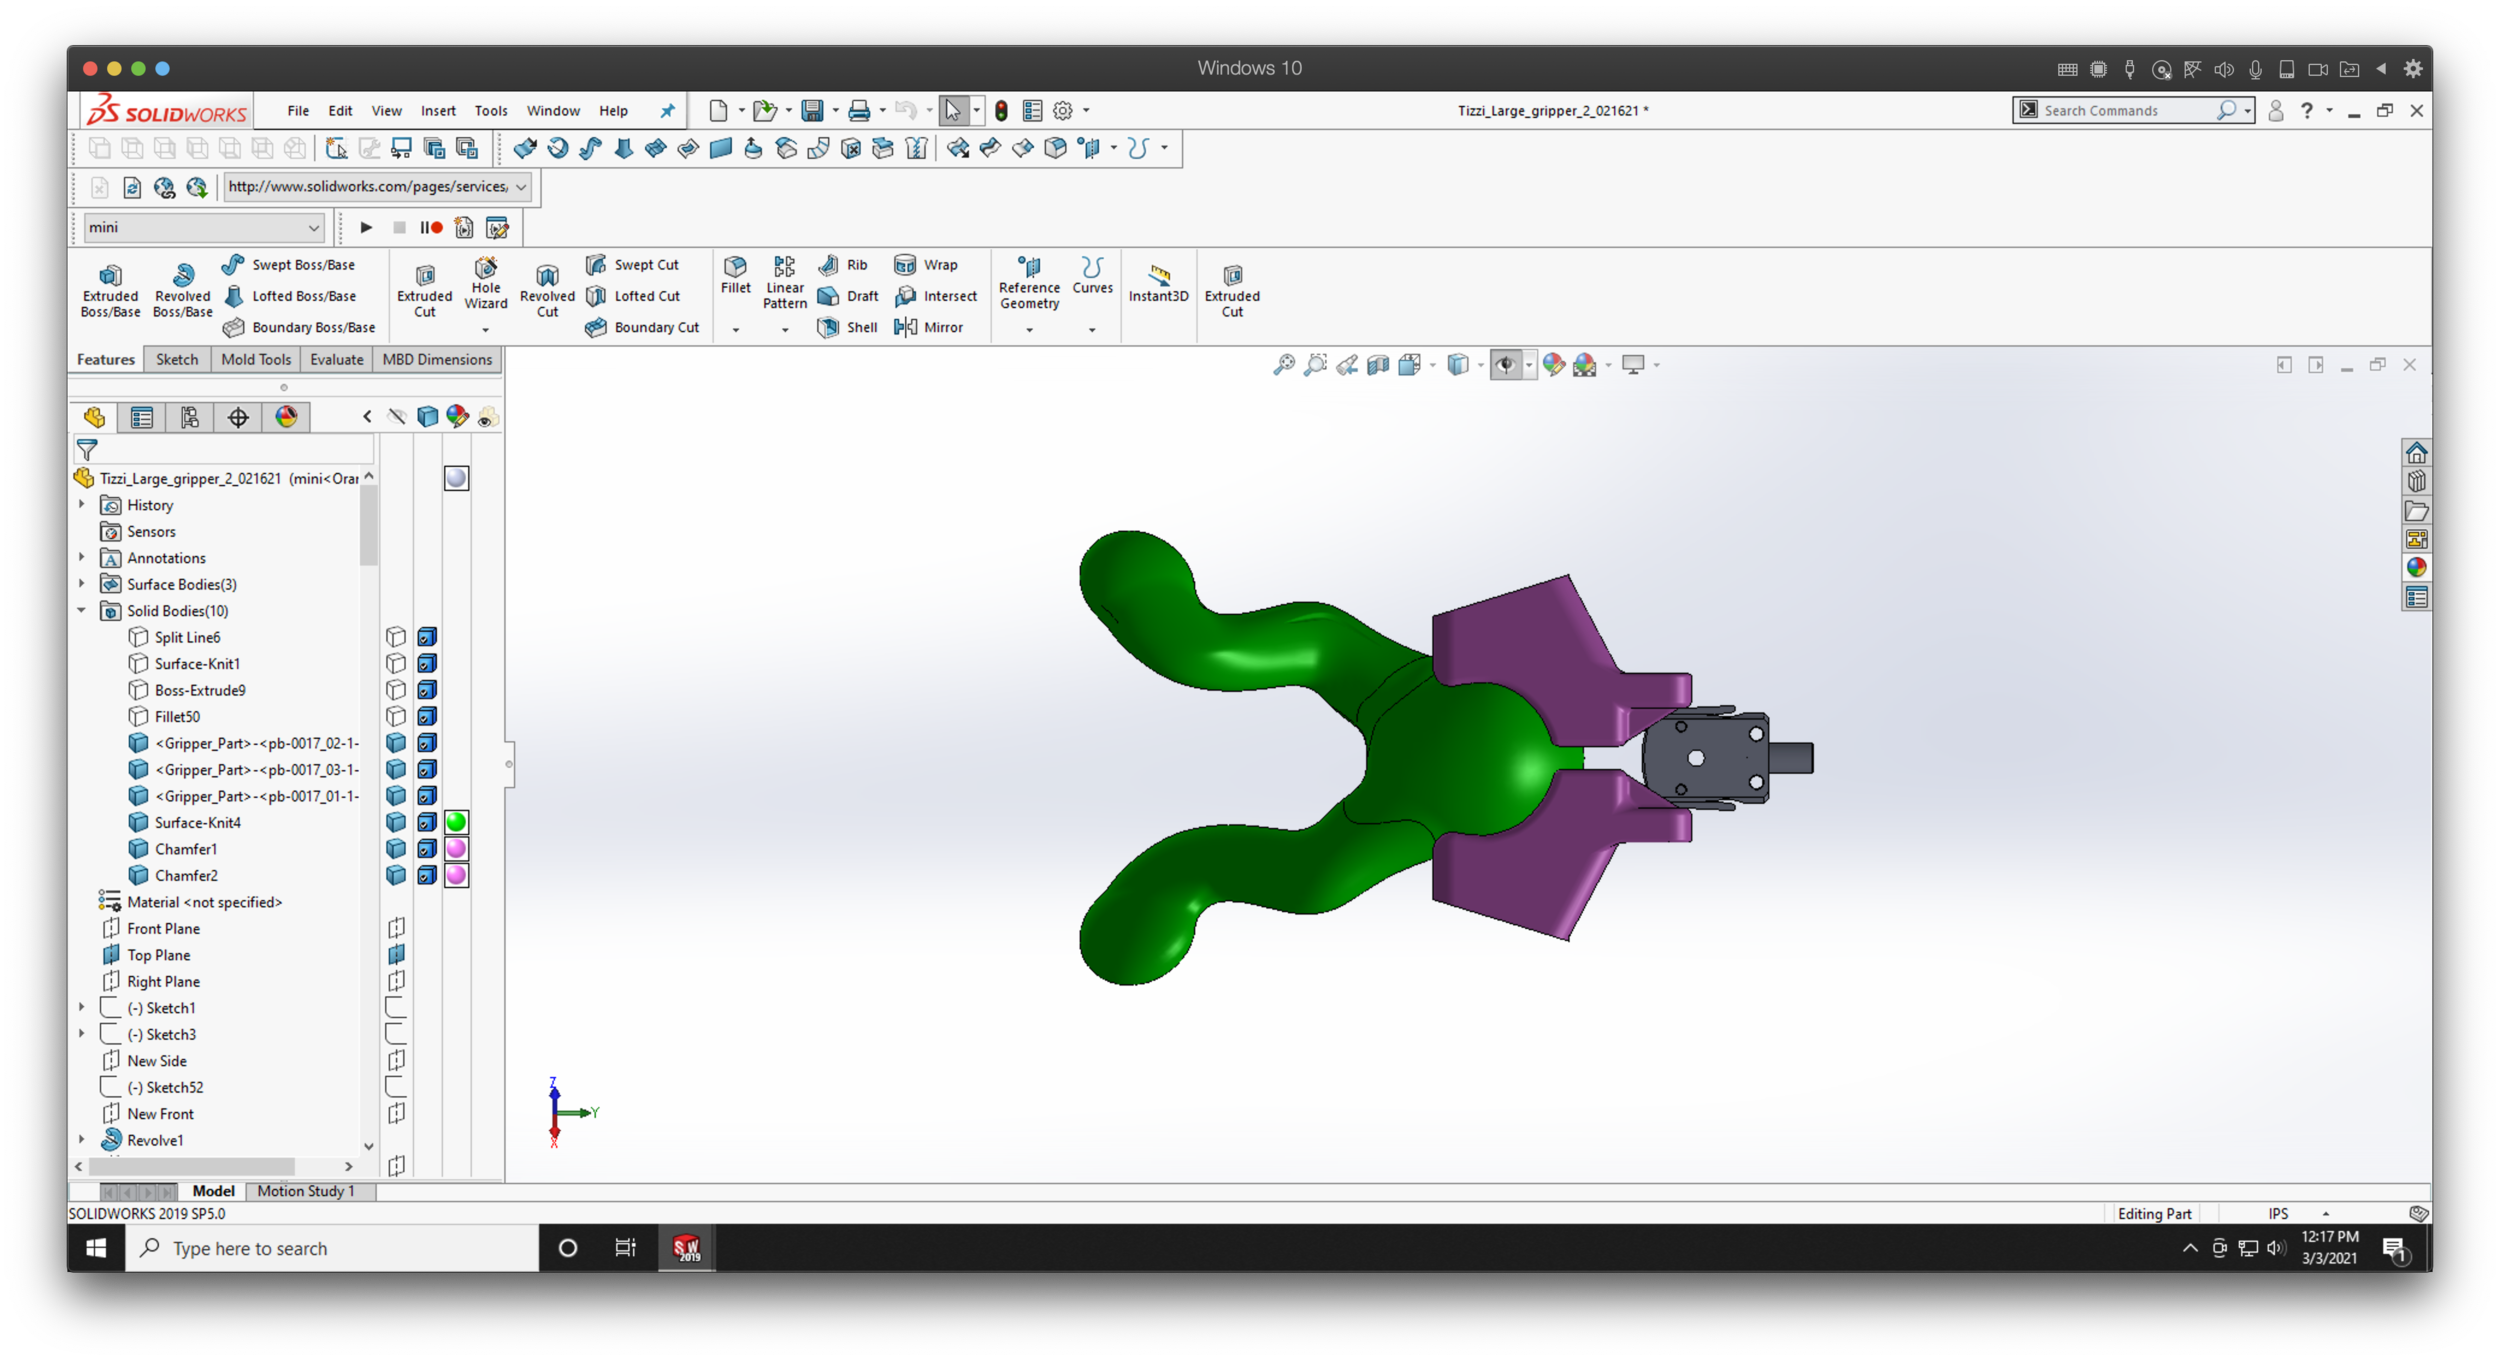Expand the Revolve1 feature
Viewport: 2500px width, 1361px height.
click(x=82, y=1140)
